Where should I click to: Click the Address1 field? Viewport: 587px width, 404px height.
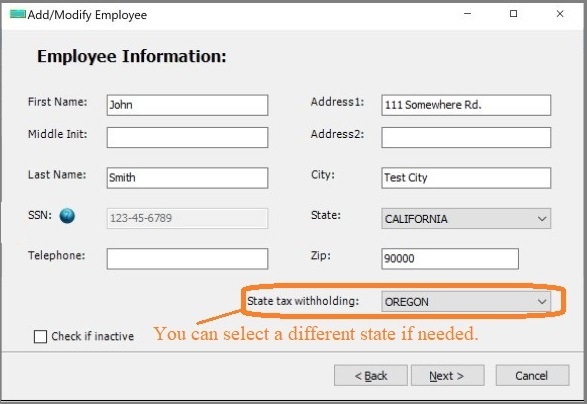tap(466, 105)
